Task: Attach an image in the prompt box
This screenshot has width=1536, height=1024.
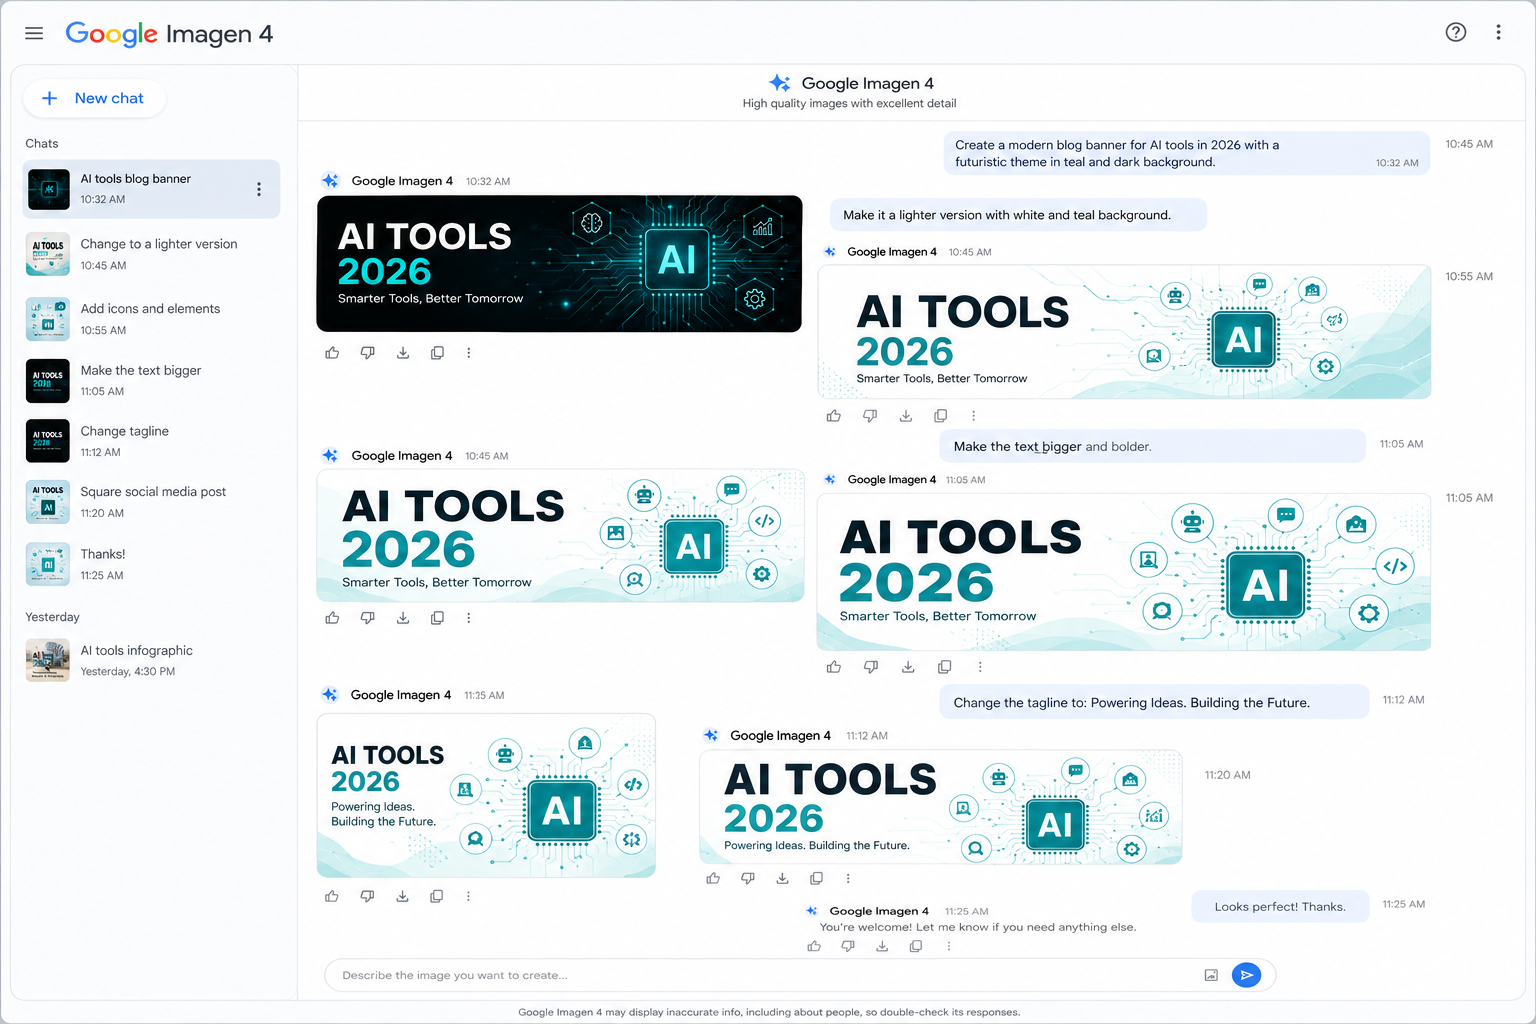Action: [x=1211, y=975]
